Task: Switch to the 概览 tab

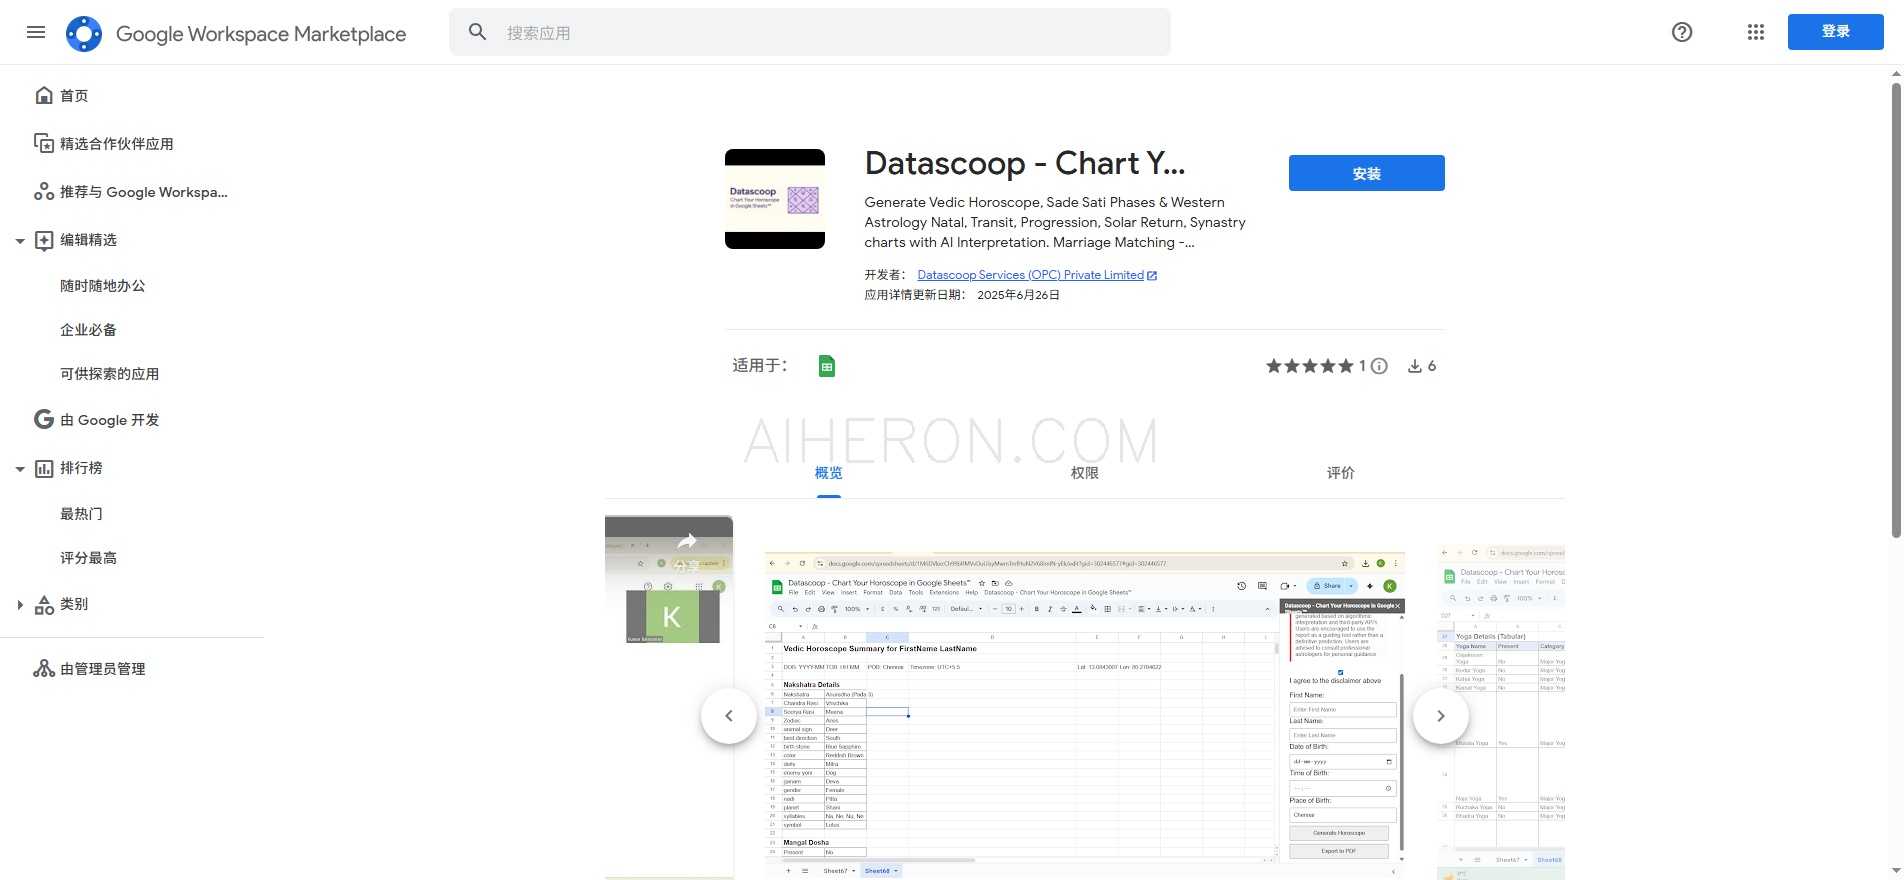Action: tap(829, 473)
